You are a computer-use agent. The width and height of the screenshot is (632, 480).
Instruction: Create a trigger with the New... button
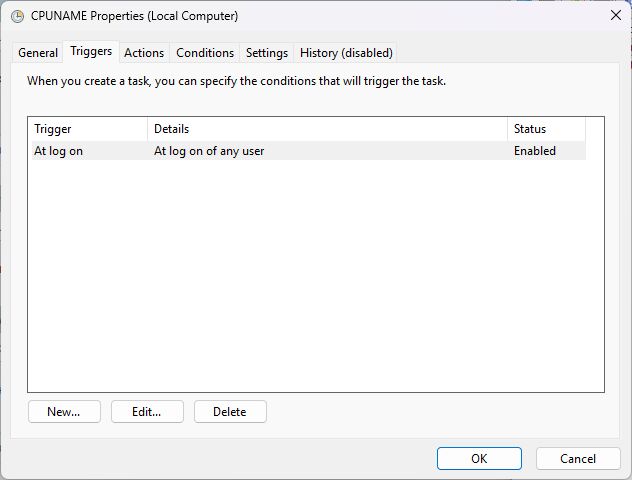[63, 412]
